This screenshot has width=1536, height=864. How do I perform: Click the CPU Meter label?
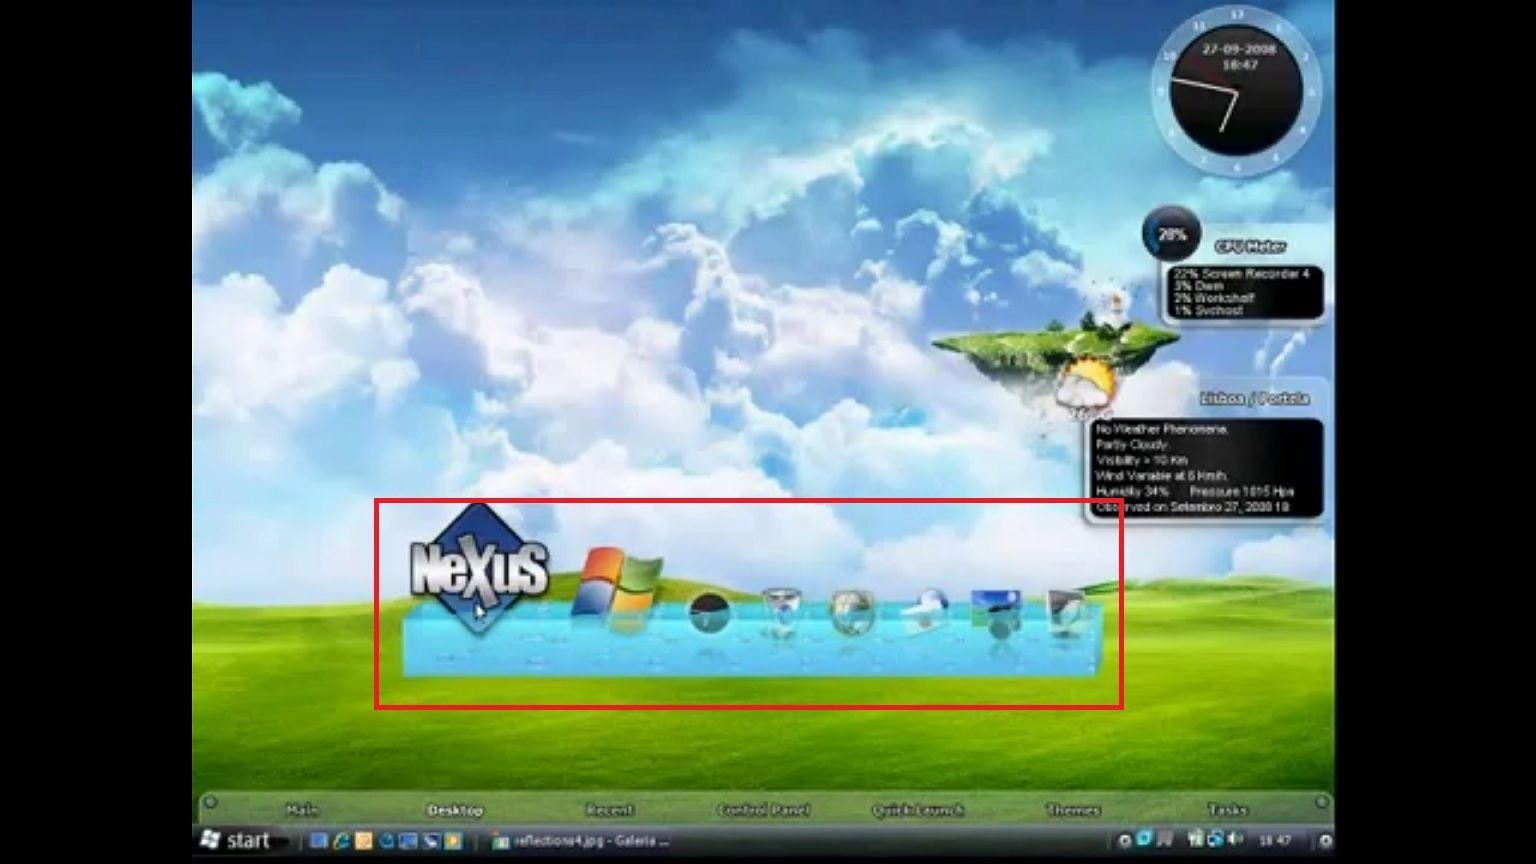[1251, 246]
